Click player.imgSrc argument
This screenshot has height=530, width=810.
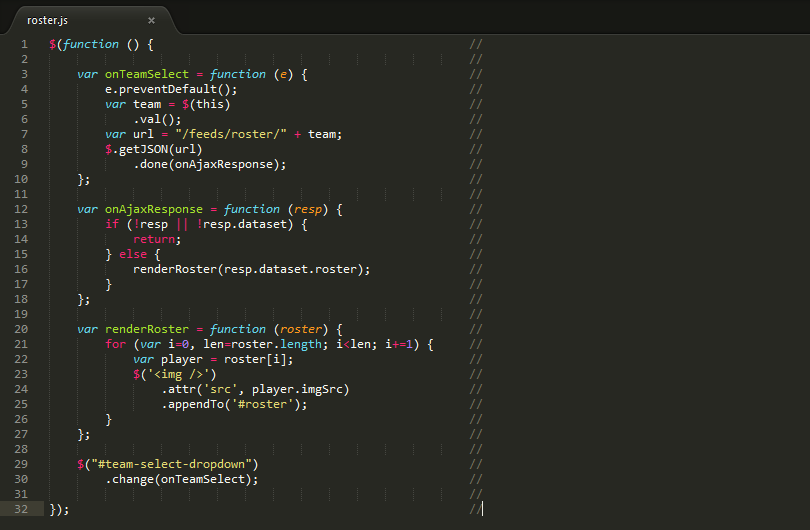pos(297,389)
